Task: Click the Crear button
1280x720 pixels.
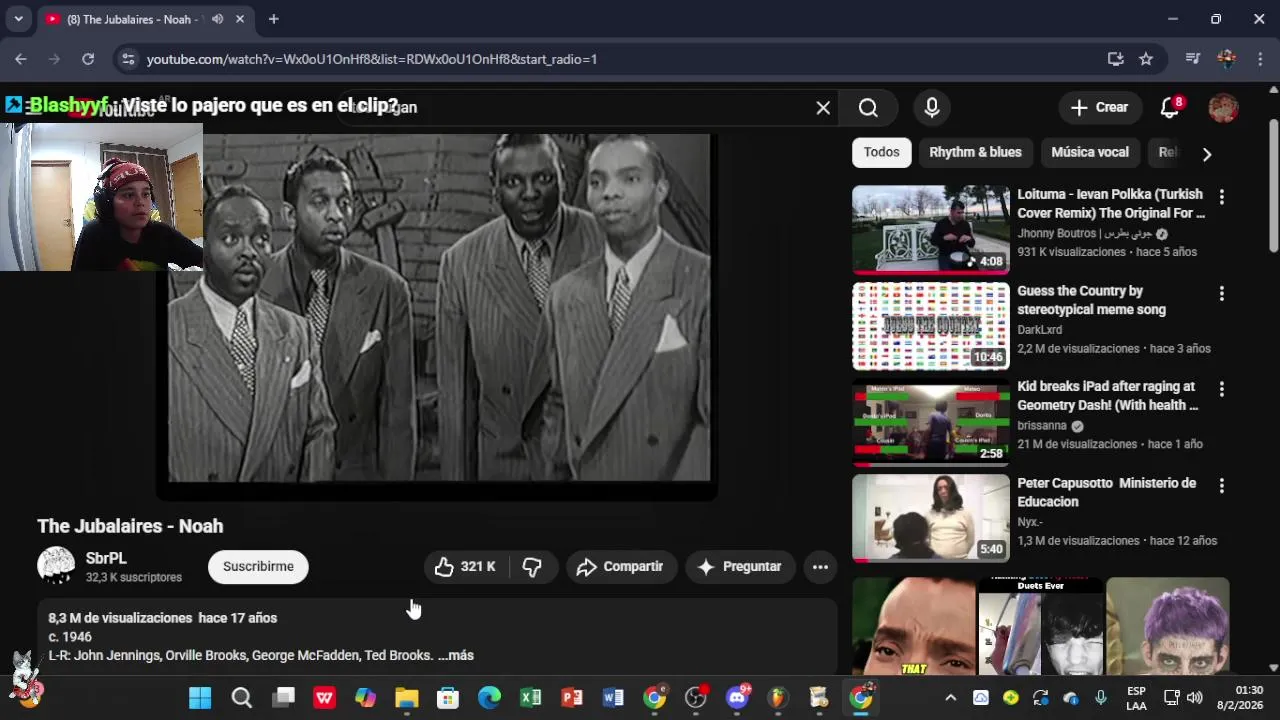Action: pyautogui.click(x=1099, y=107)
